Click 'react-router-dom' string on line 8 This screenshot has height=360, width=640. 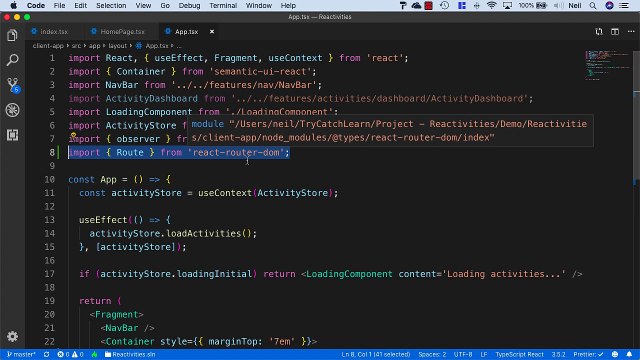point(236,153)
